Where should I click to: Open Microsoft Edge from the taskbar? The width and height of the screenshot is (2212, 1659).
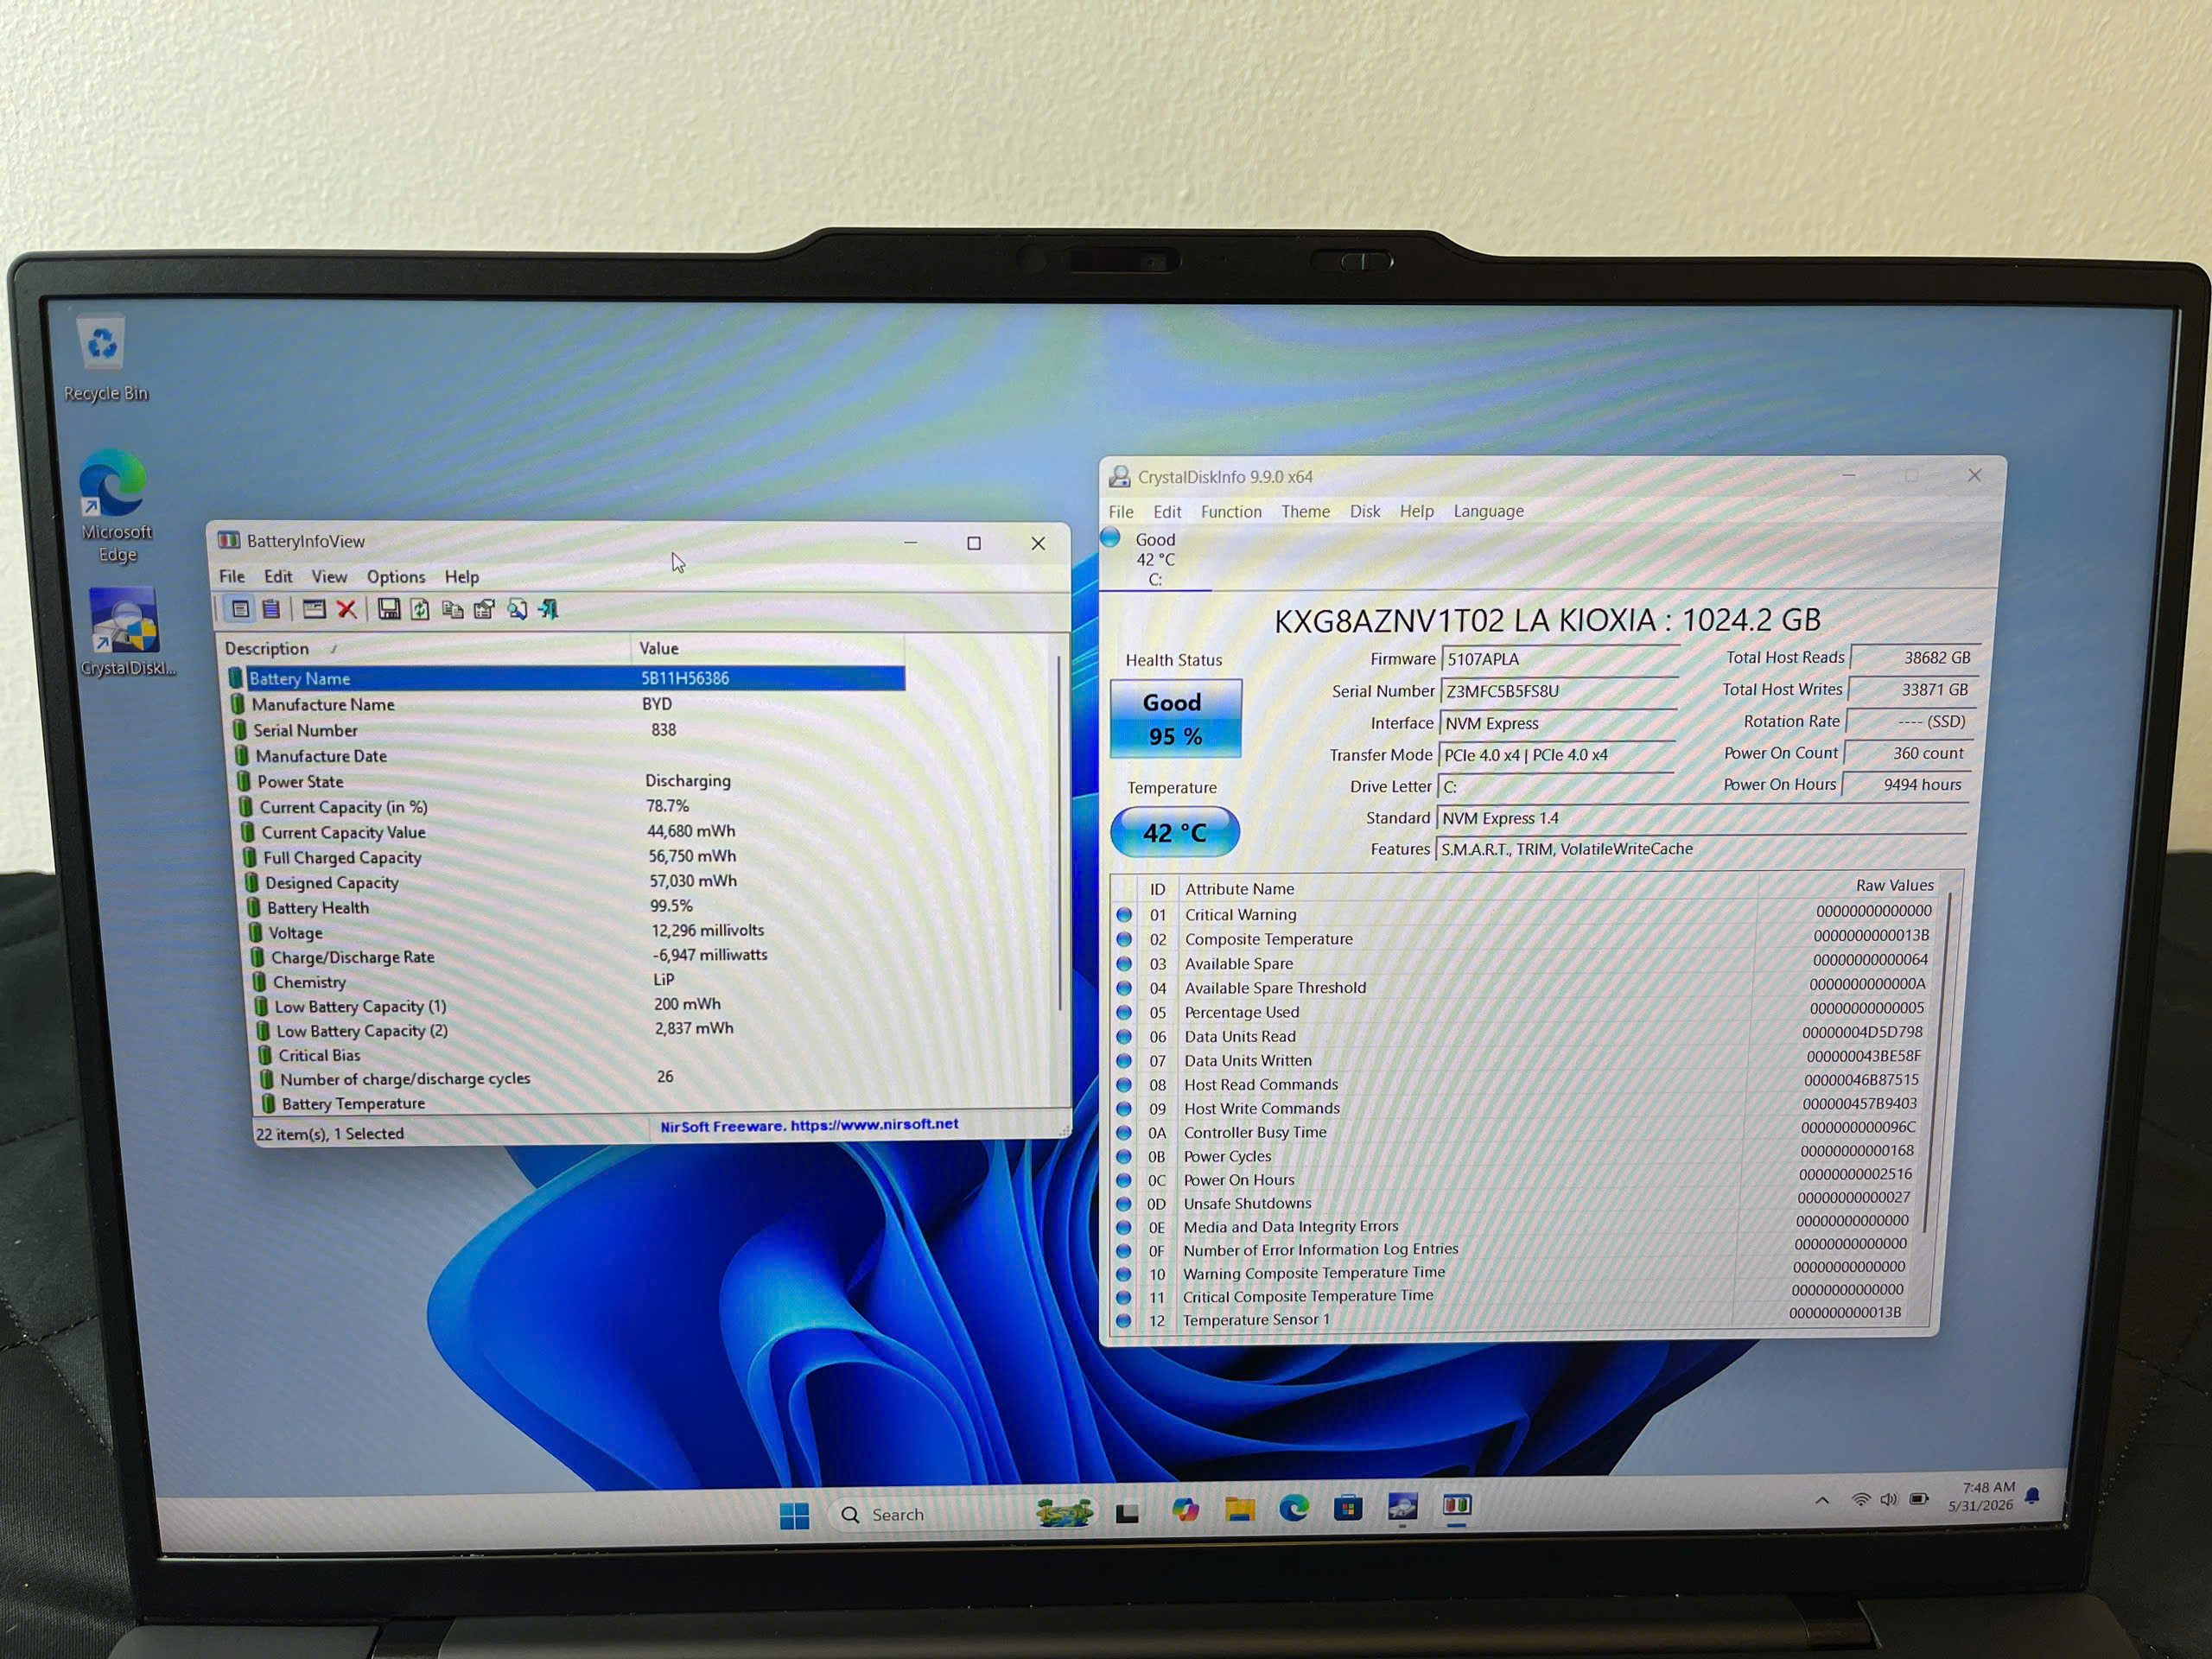click(x=1294, y=1508)
